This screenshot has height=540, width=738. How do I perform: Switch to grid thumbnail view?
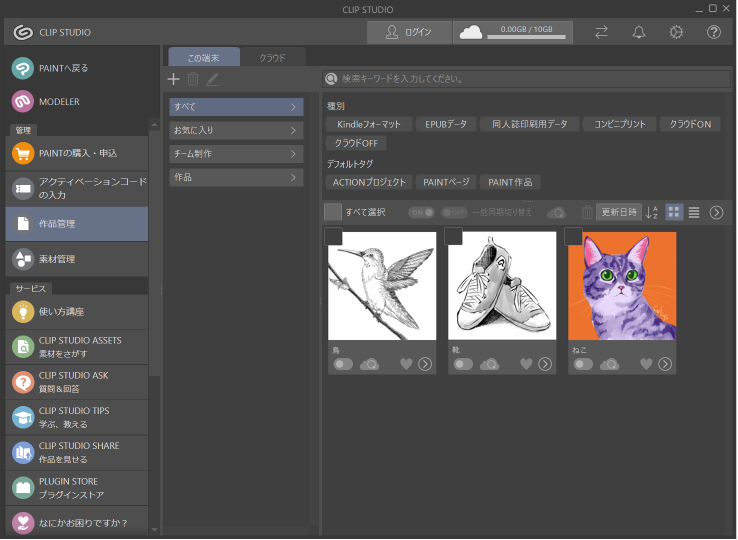[x=674, y=212]
